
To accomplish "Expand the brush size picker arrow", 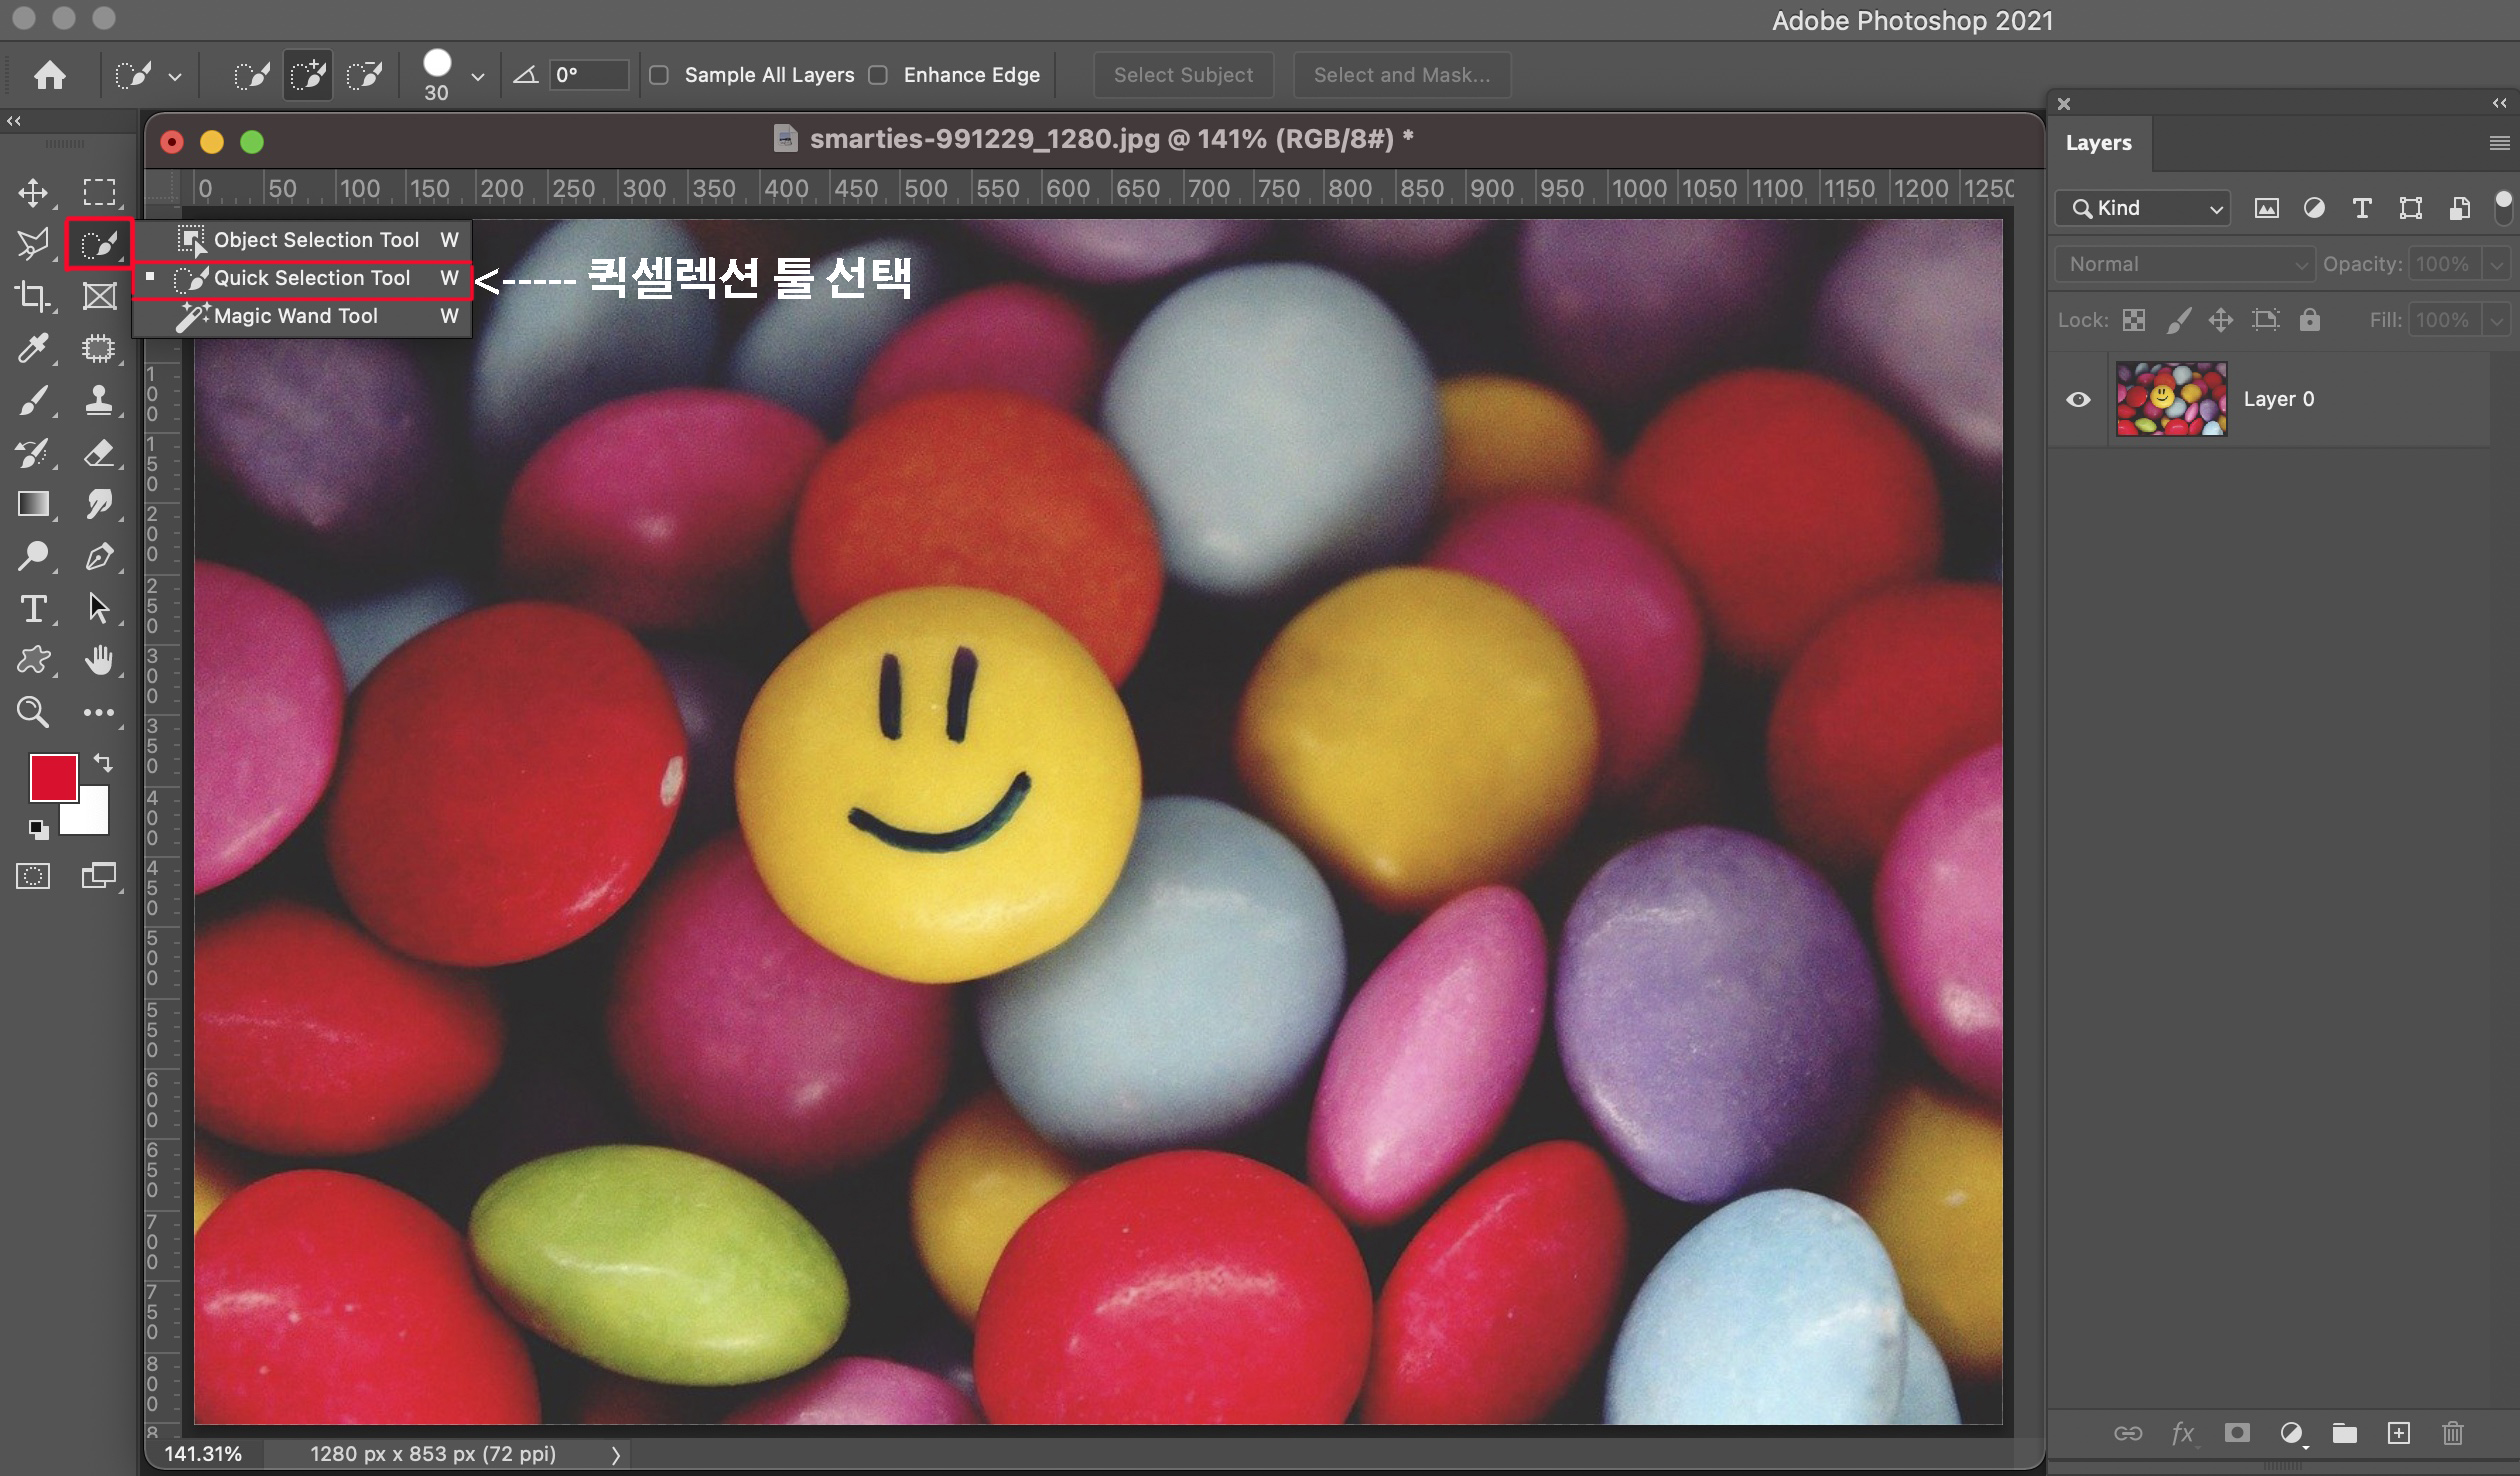I will 478,76.
